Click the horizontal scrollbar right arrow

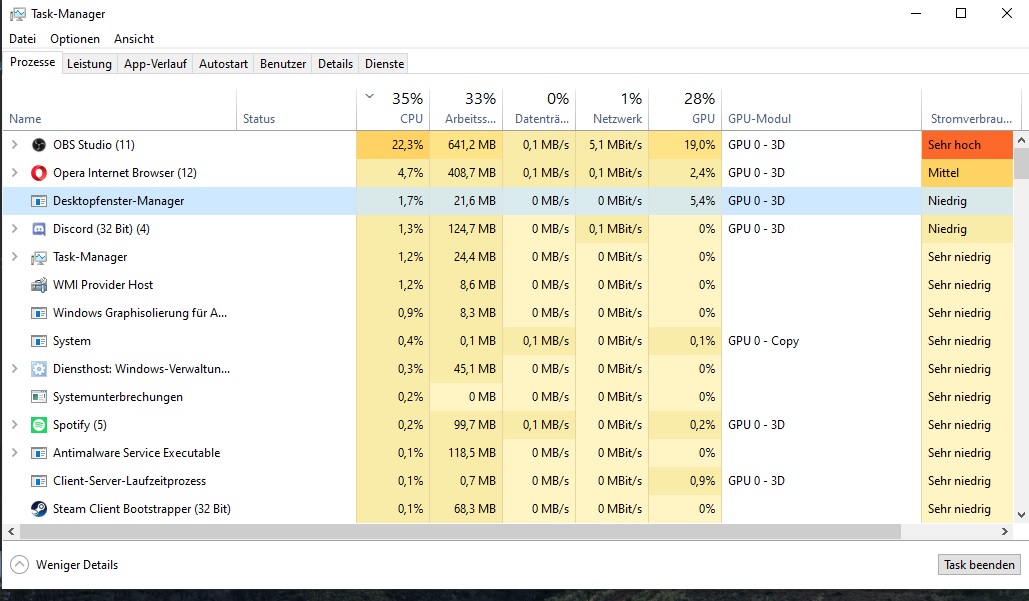pyautogui.click(x=1007, y=531)
